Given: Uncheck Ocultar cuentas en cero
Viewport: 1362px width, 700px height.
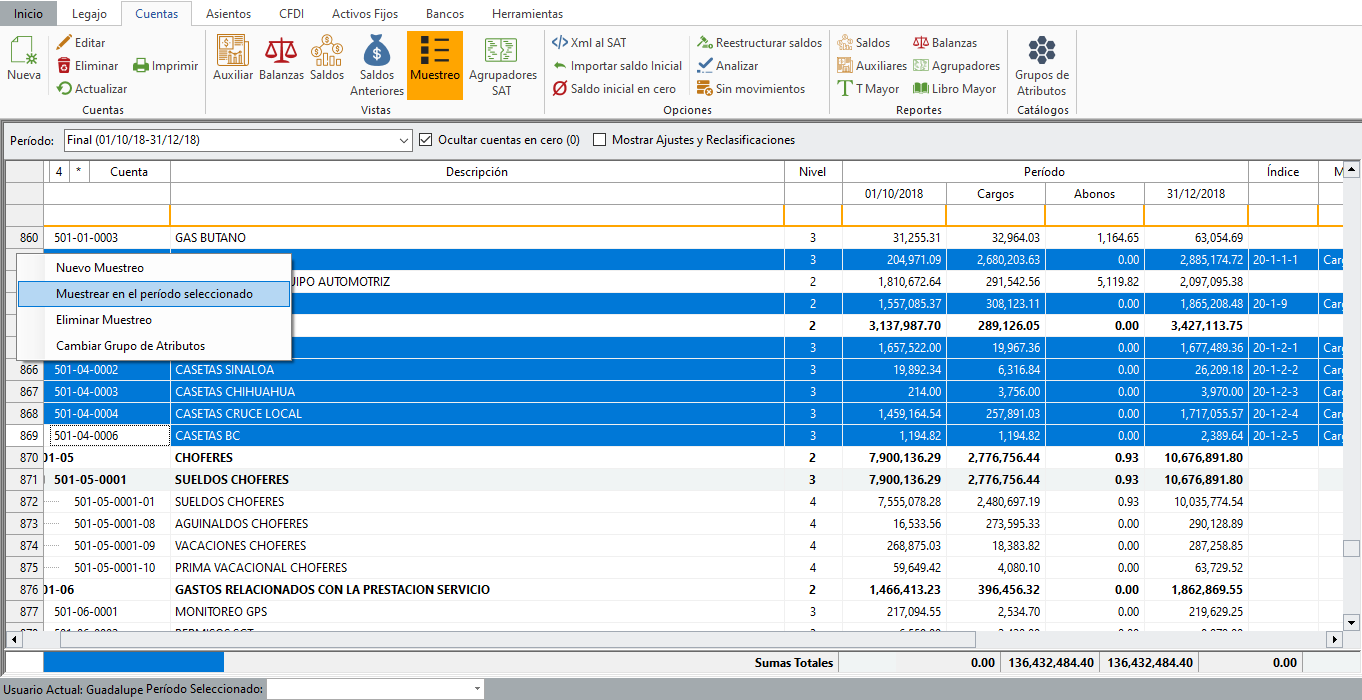Looking at the screenshot, I should [x=426, y=140].
